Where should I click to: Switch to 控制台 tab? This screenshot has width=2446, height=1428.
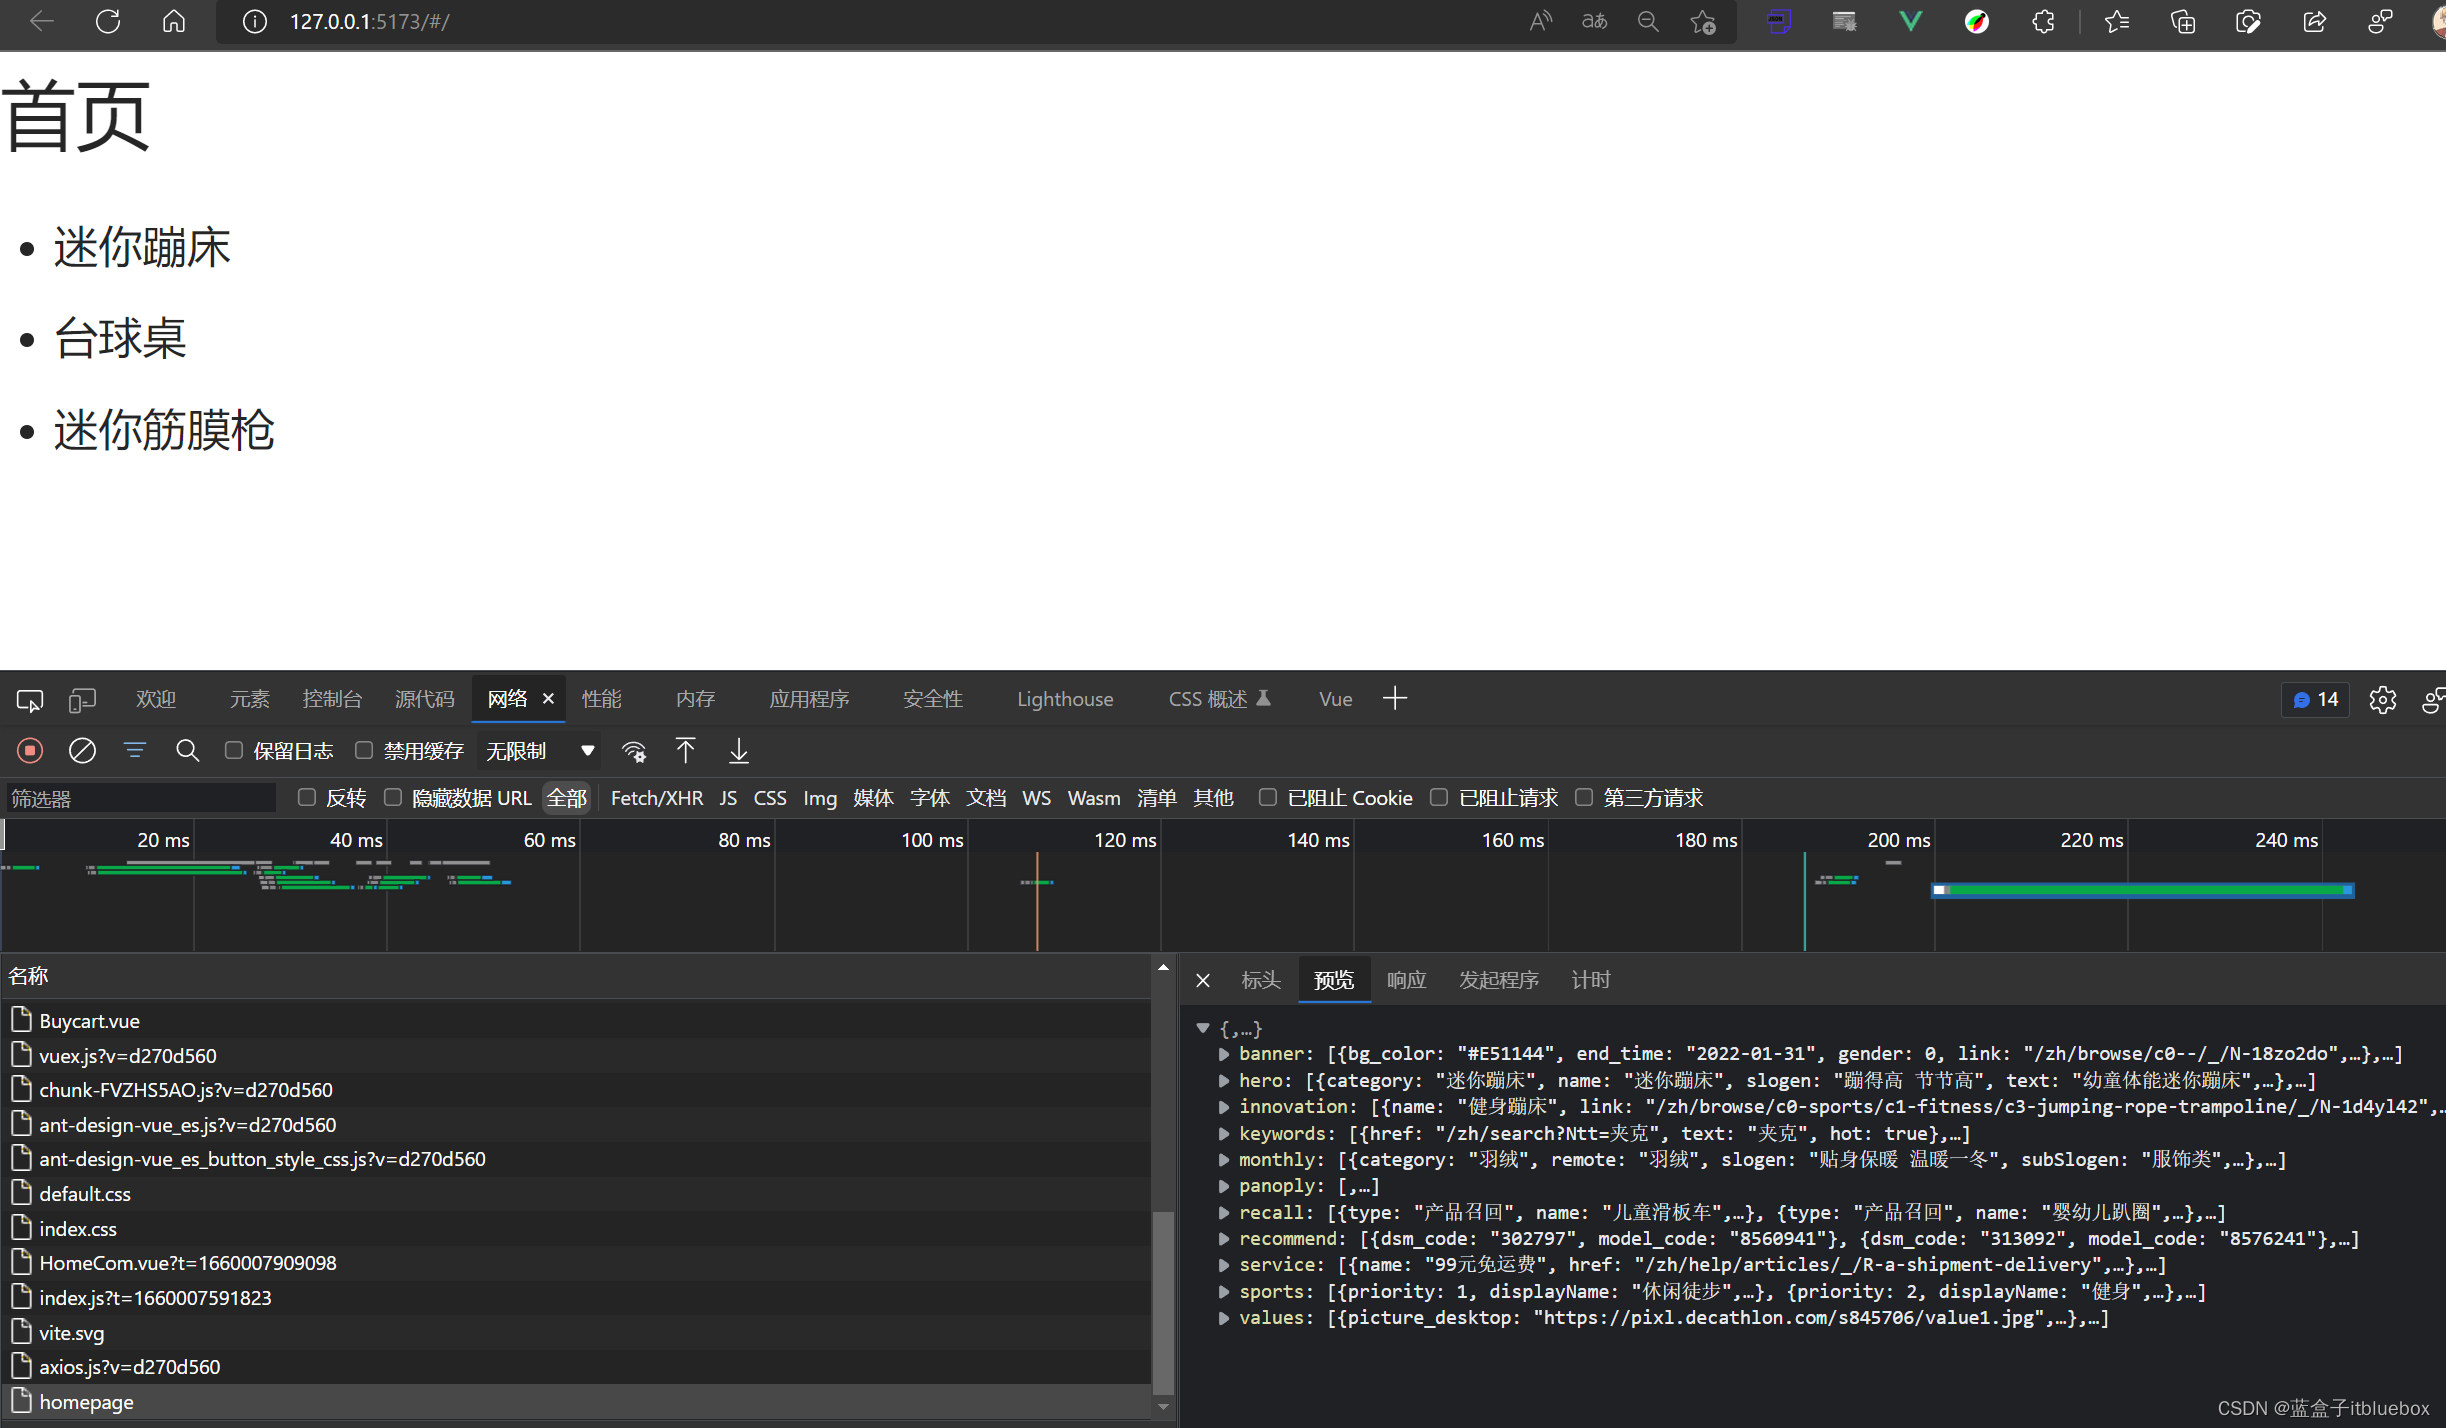pos(332,699)
